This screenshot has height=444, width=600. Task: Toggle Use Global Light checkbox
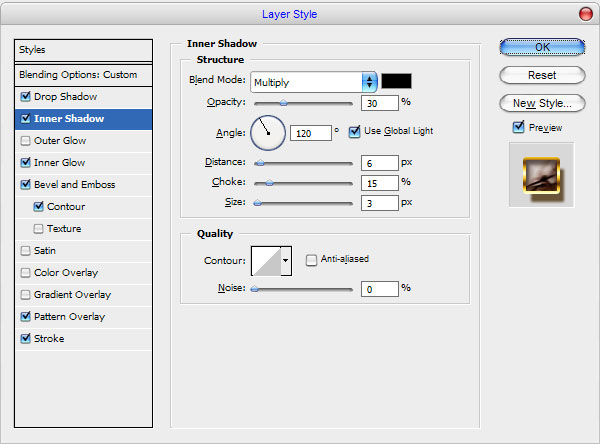[354, 132]
